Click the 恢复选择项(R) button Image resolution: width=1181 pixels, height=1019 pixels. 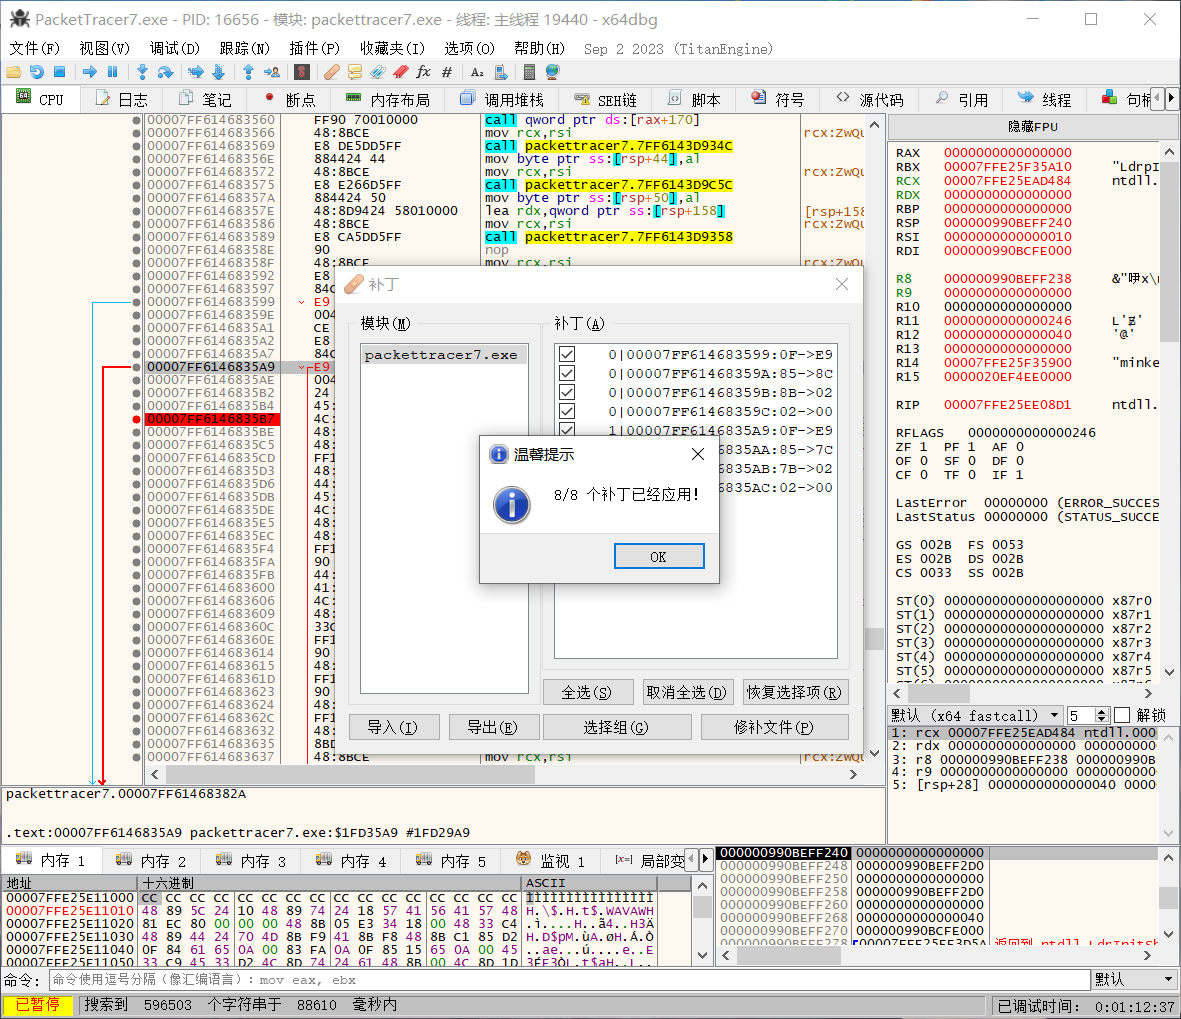click(x=794, y=692)
